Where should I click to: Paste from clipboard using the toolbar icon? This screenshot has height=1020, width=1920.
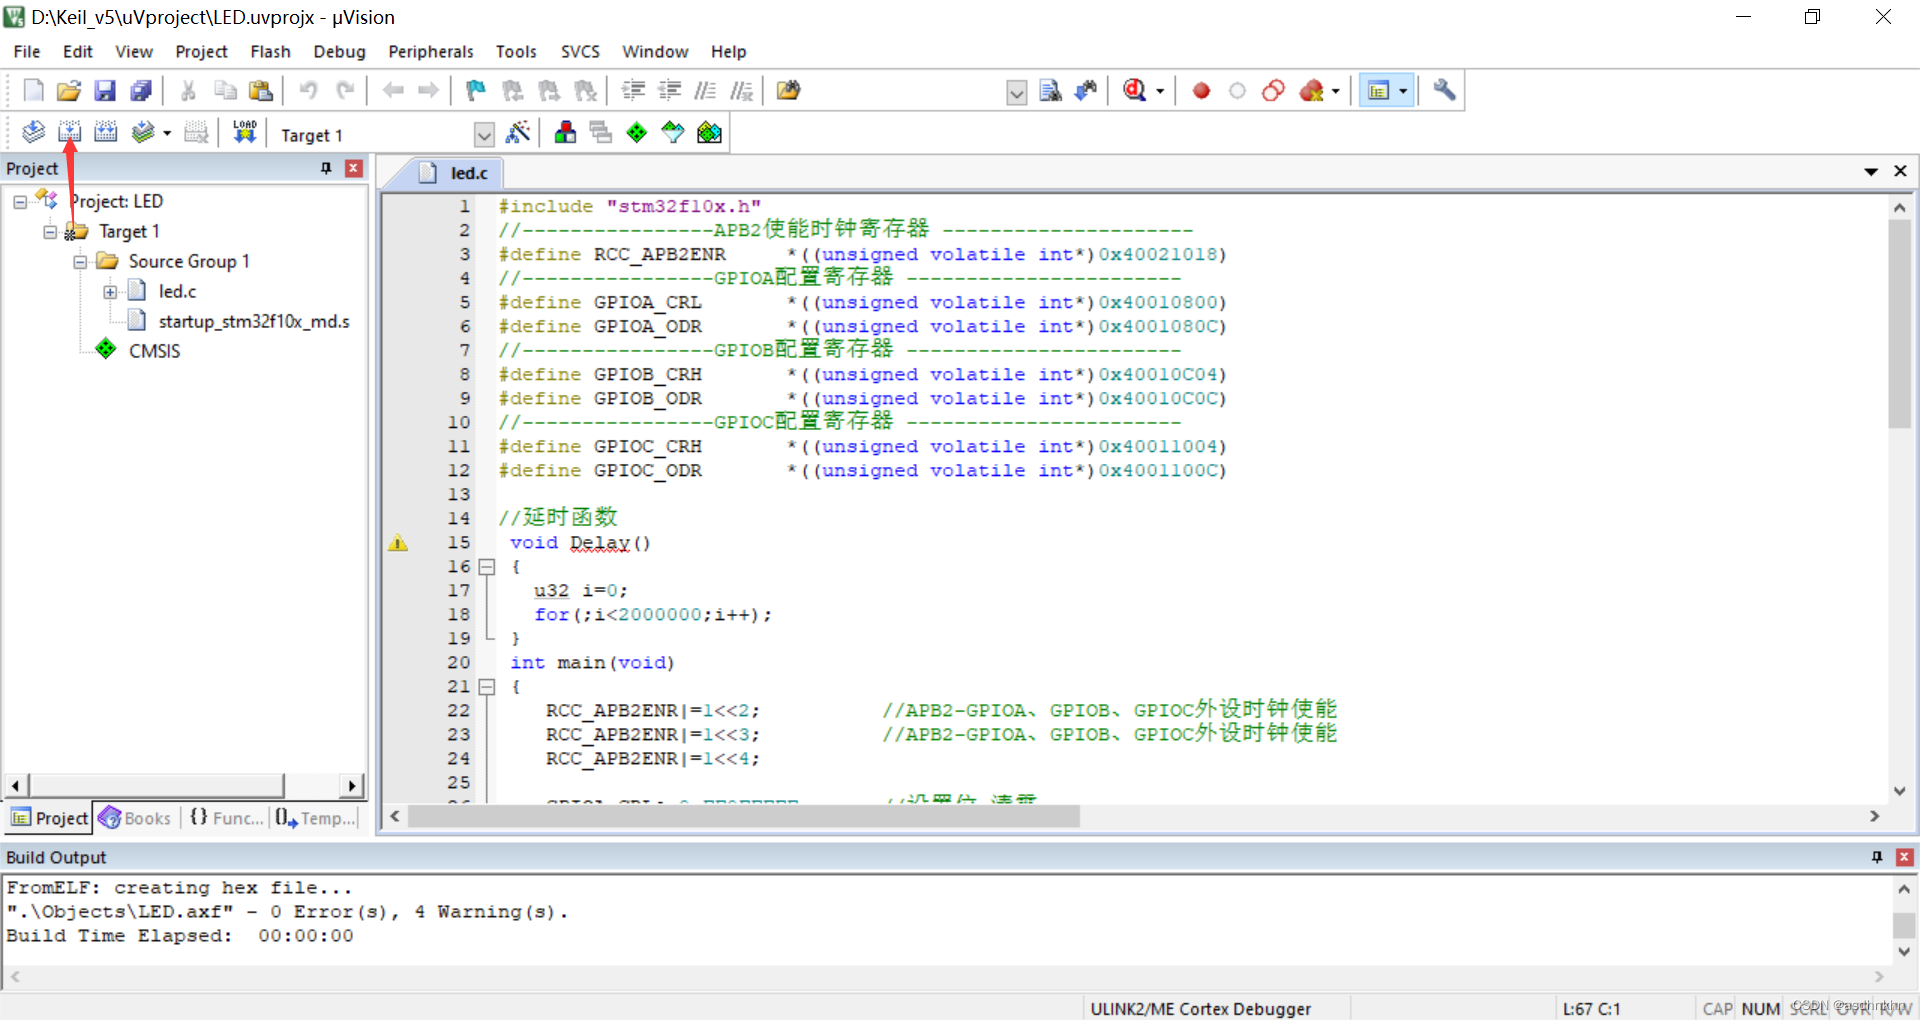click(261, 91)
